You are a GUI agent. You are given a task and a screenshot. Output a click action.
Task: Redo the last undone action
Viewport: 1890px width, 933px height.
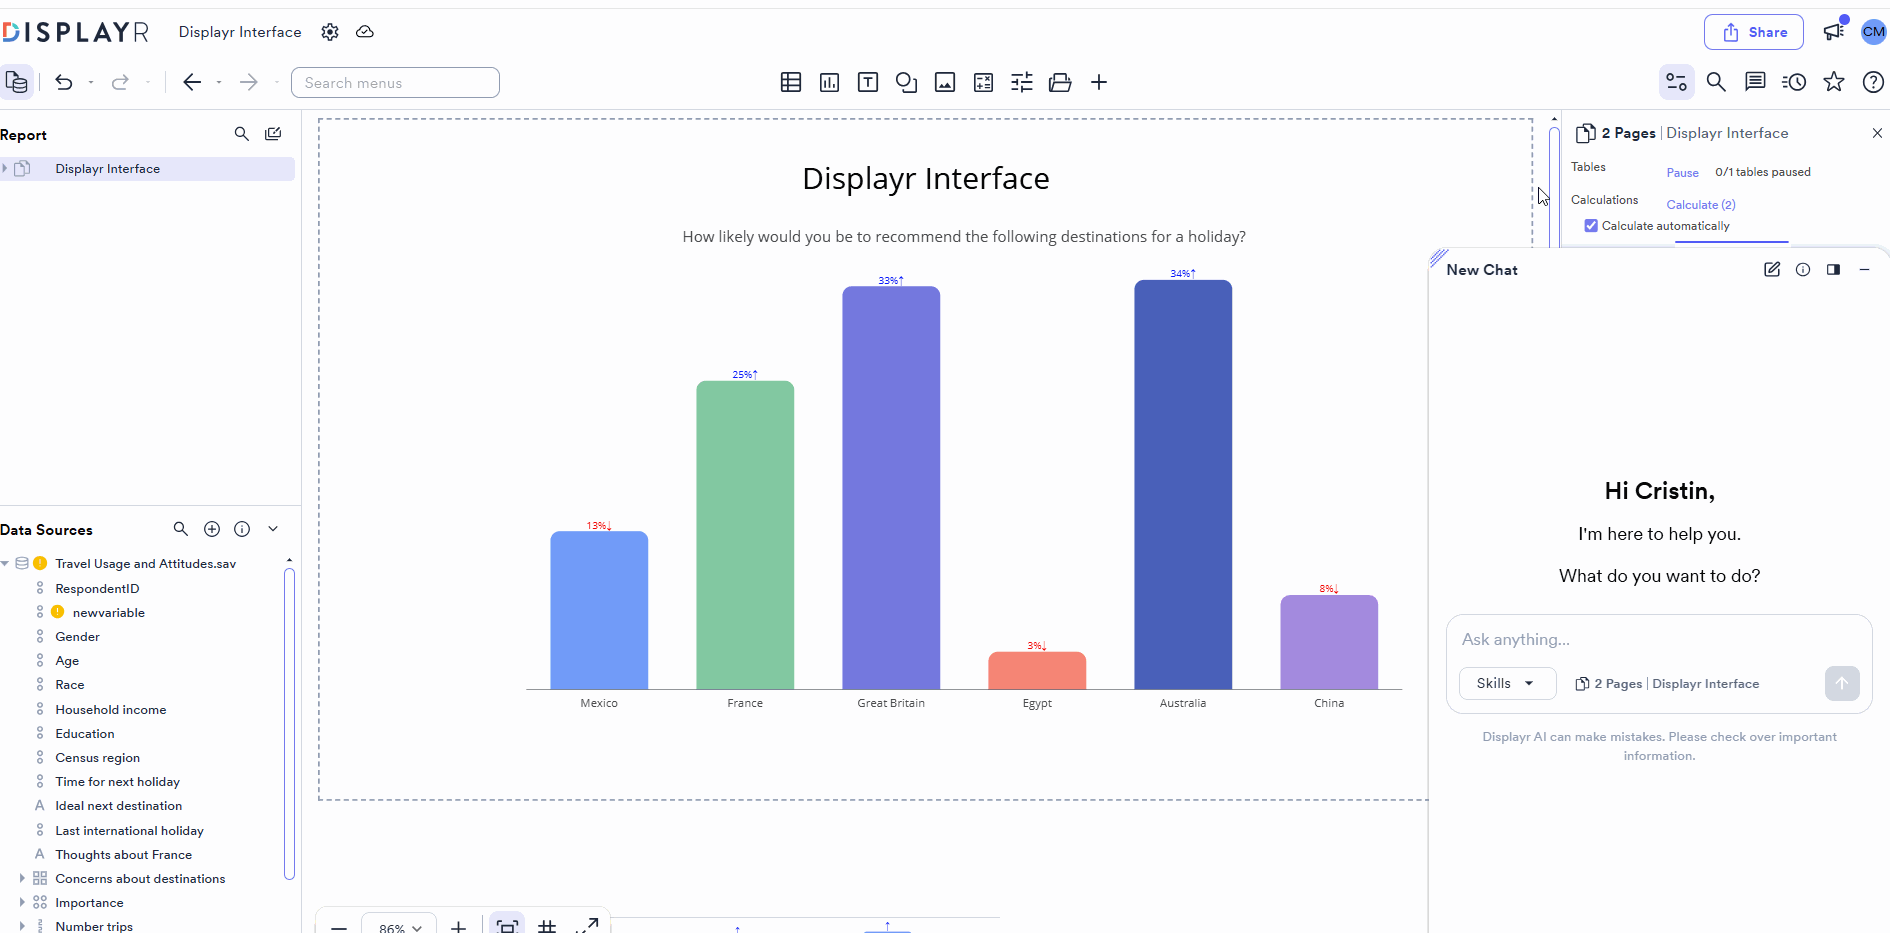point(120,82)
